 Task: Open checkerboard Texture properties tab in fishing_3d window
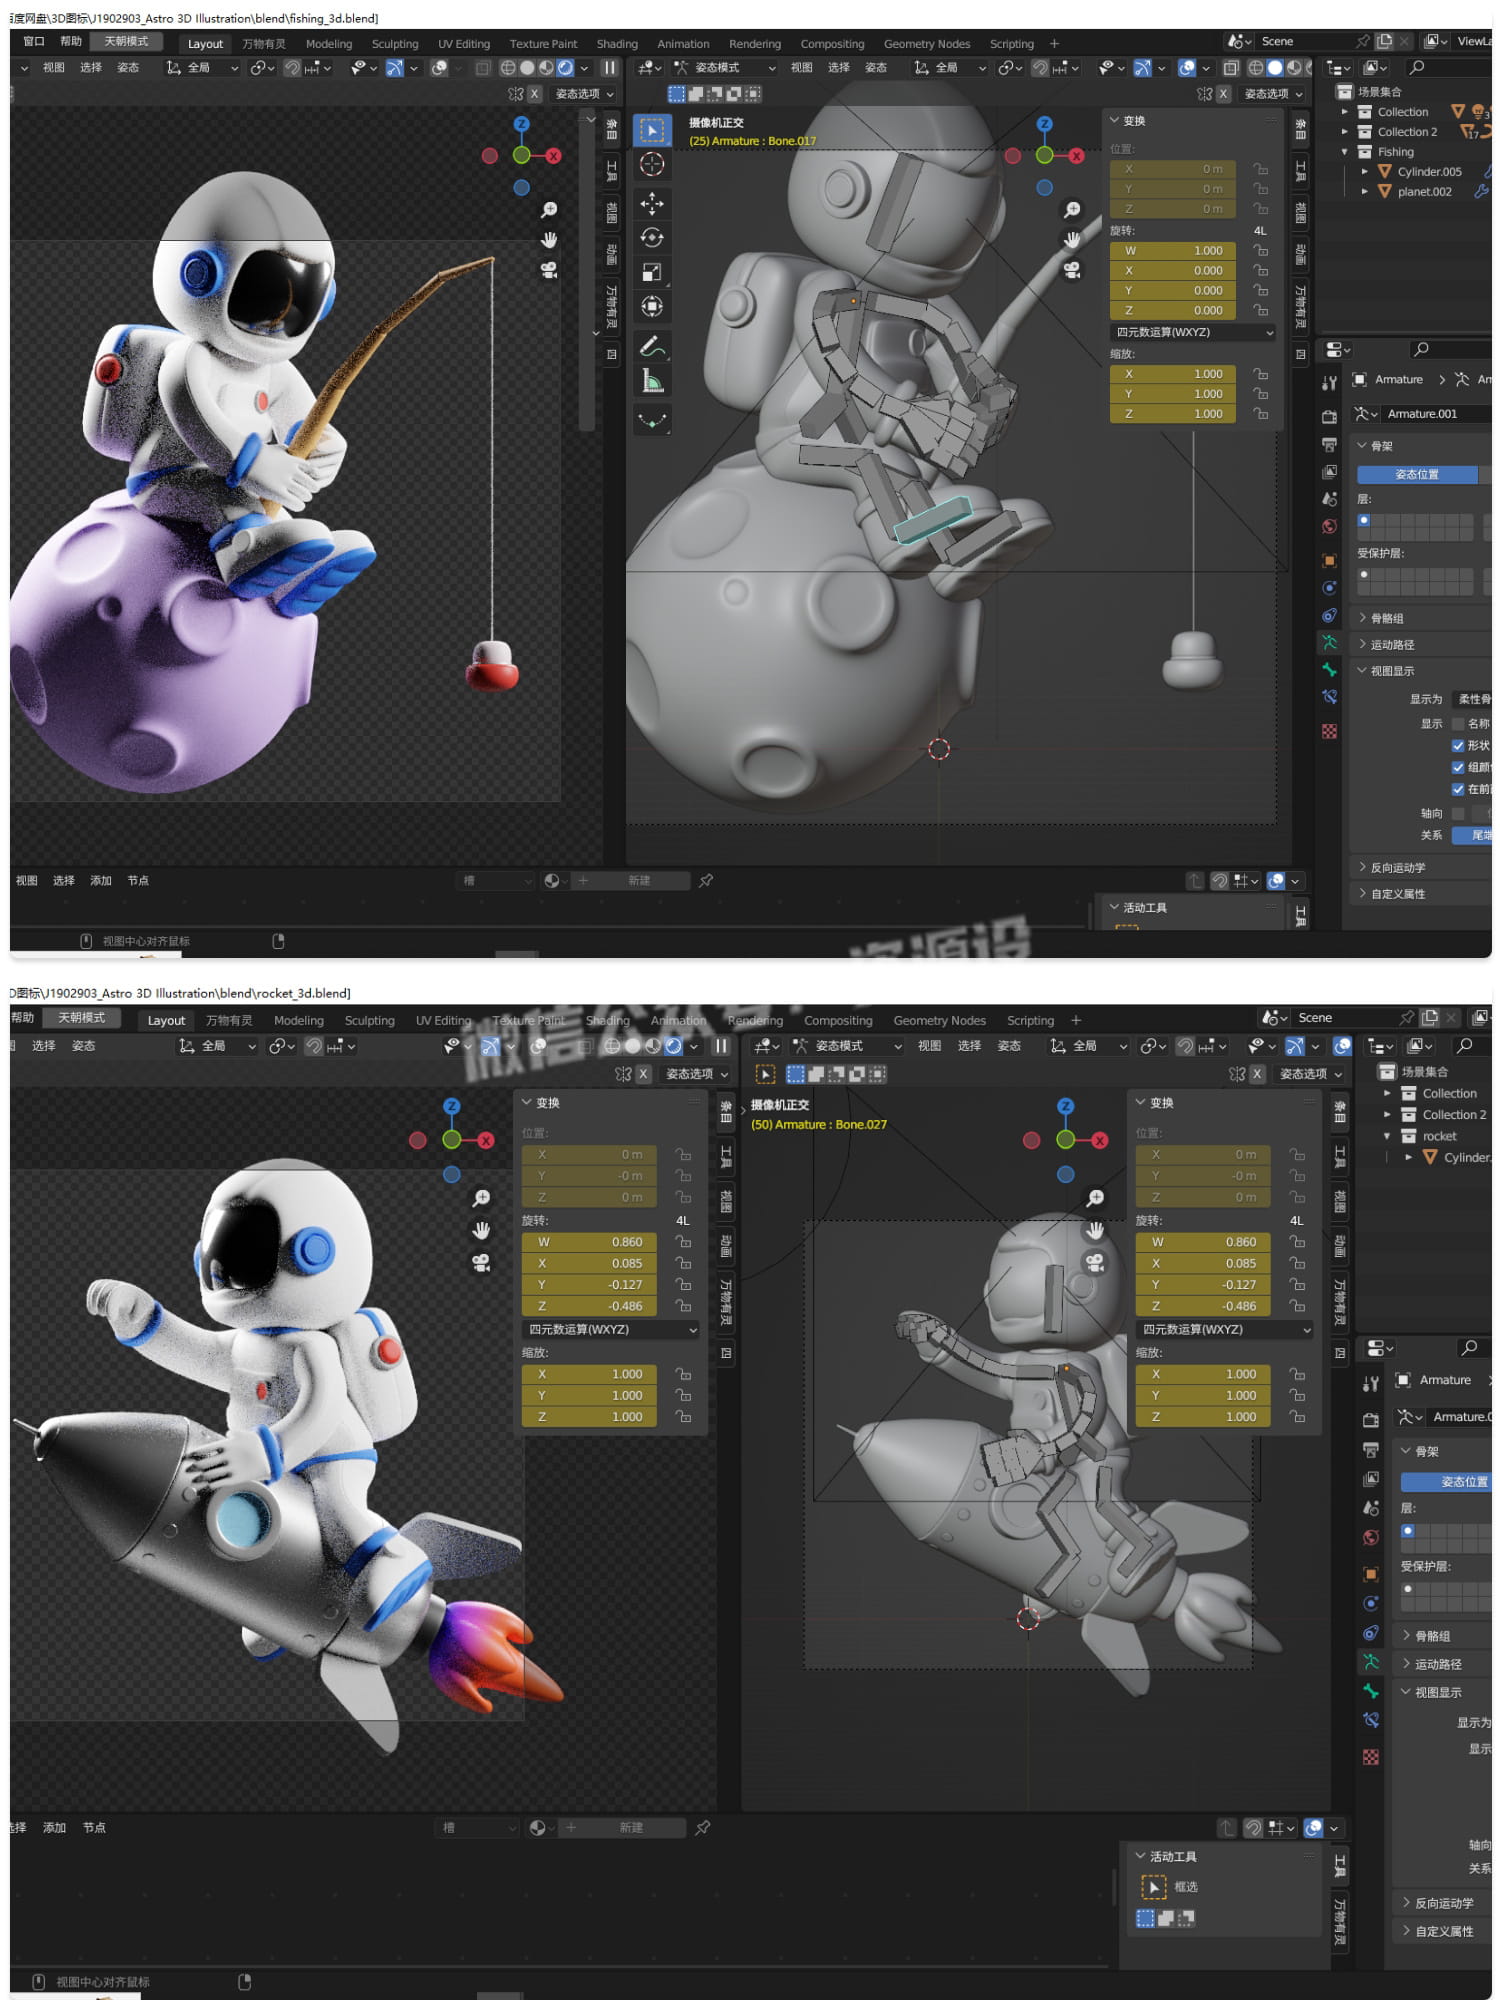[1329, 732]
